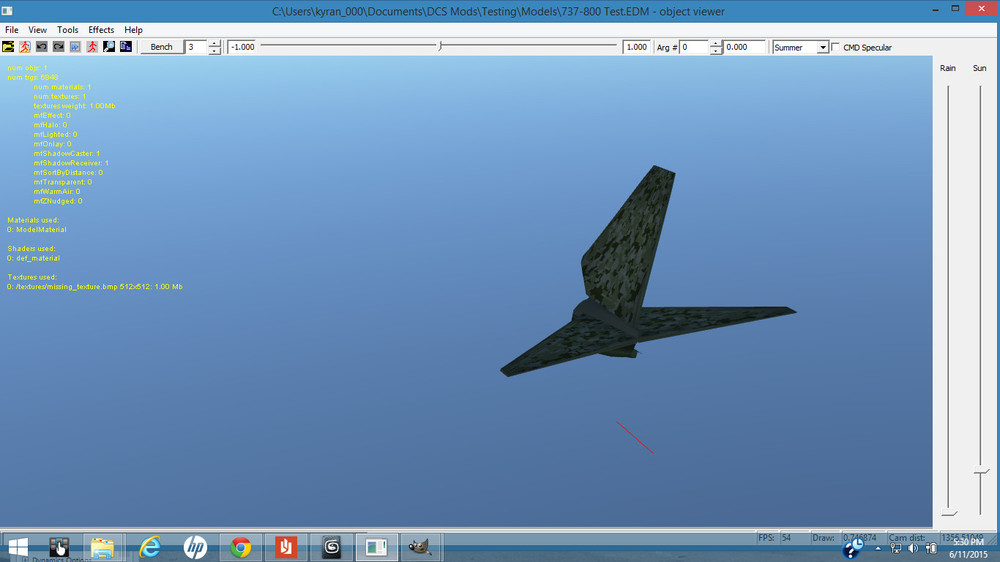
Task: Open the Effects menu
Action: [x=101, y=30]
